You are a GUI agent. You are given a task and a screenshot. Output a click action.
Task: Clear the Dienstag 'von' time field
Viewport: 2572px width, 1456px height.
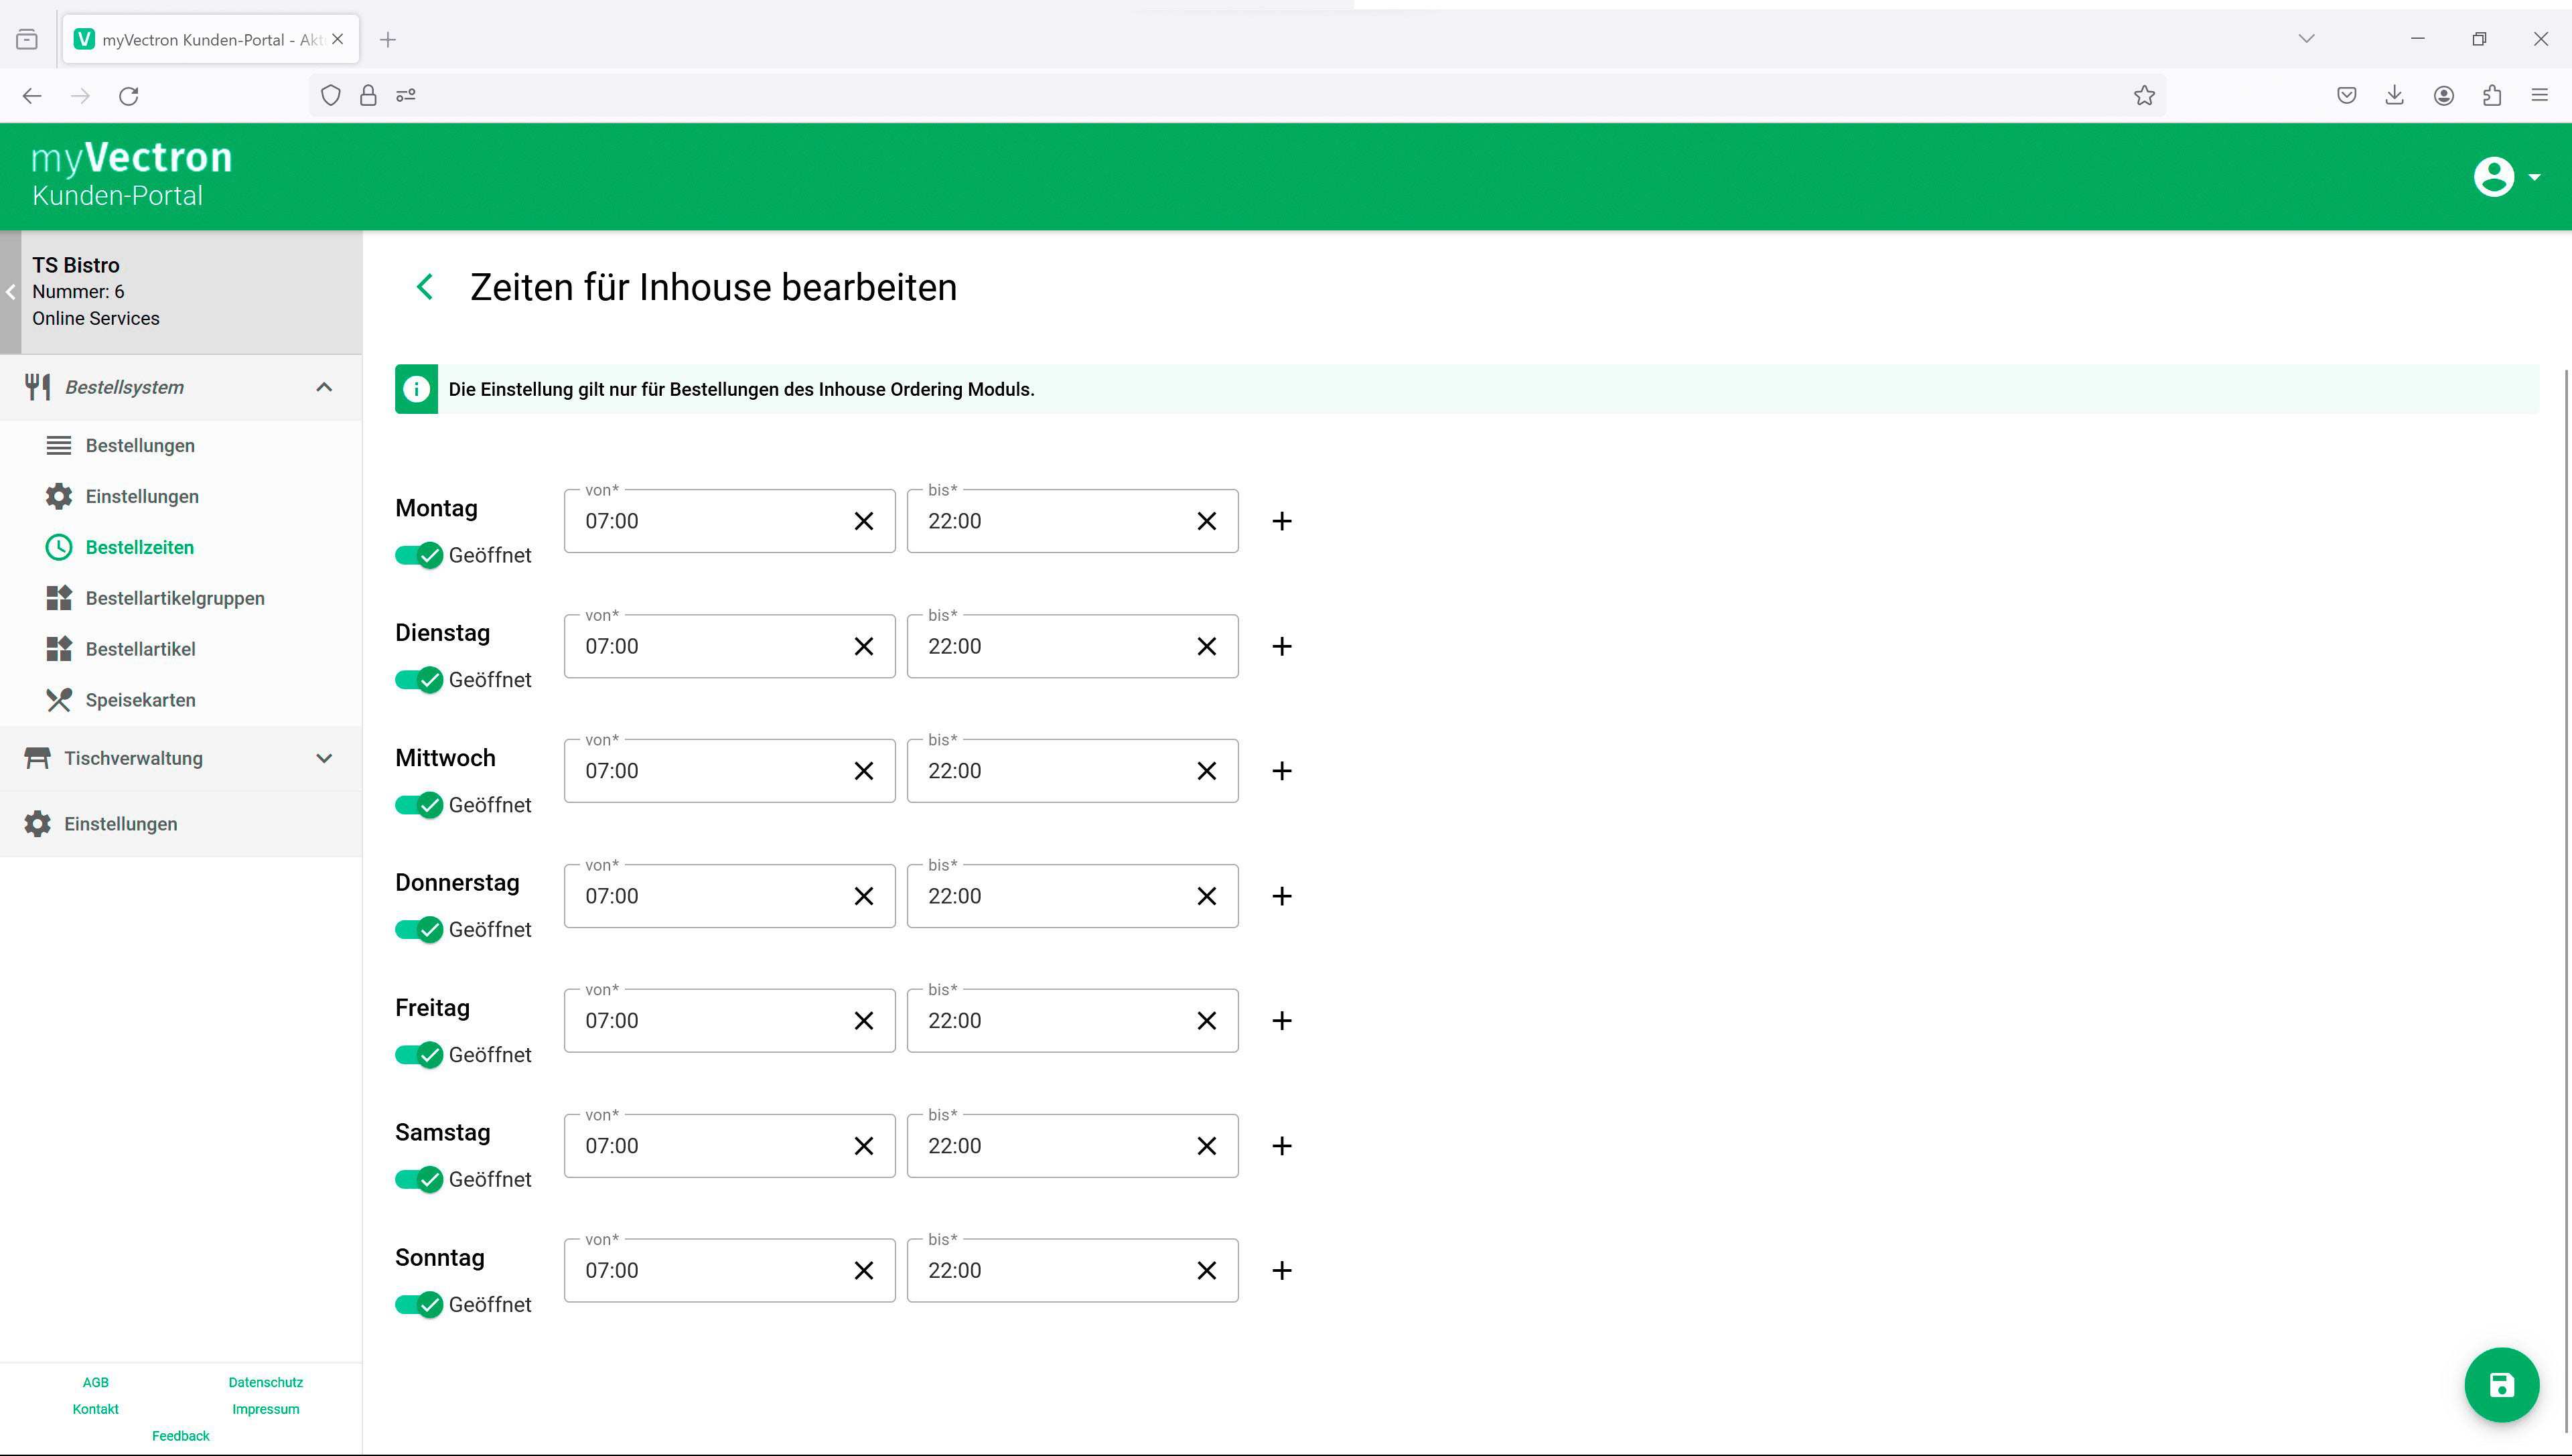pos(863,646)
